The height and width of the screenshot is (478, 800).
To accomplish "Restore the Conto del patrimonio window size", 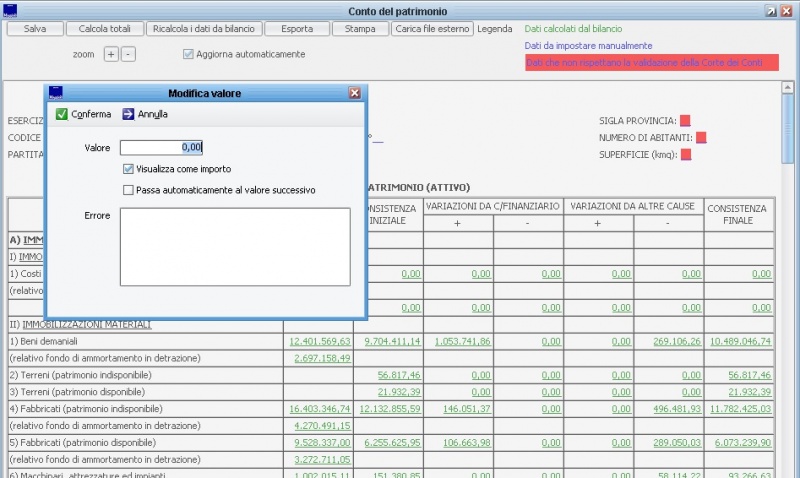I will (771, 10).
